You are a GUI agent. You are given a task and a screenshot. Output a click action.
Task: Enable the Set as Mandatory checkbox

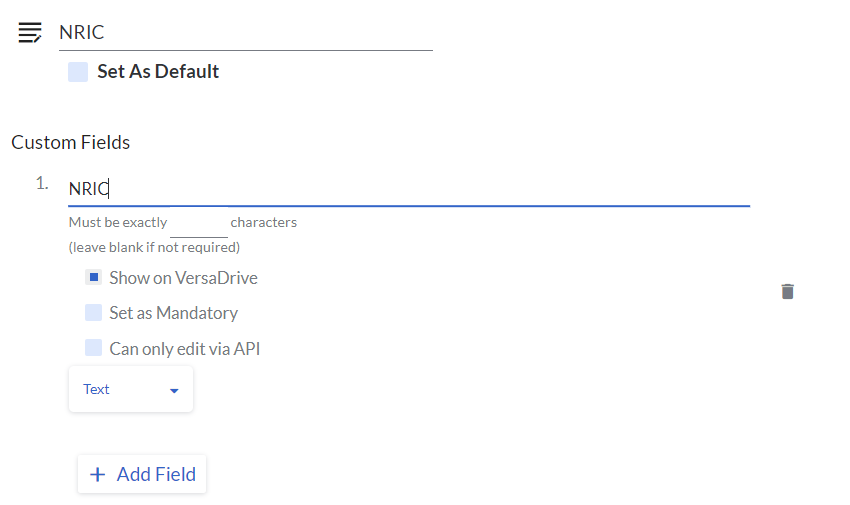94,313
